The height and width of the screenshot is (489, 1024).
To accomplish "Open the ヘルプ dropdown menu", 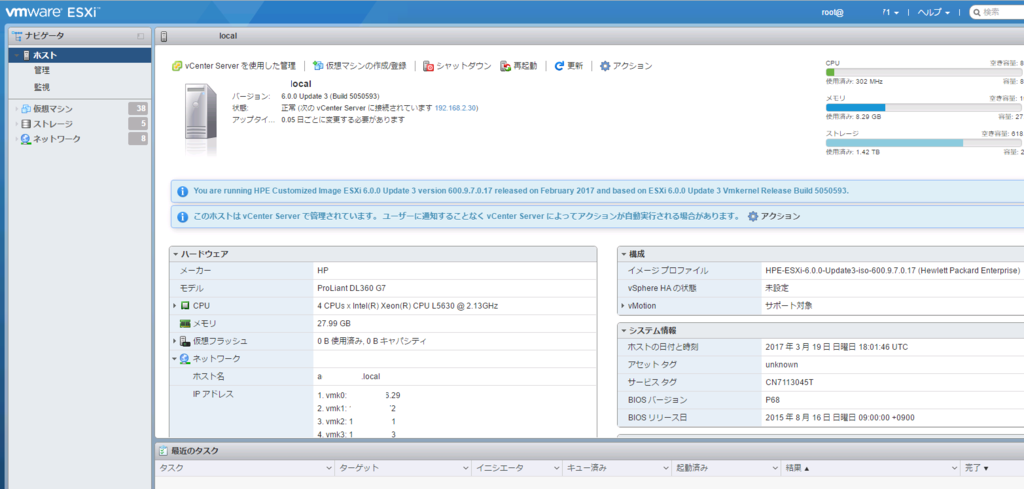I will pyautogui.click(x=934, y=12).
